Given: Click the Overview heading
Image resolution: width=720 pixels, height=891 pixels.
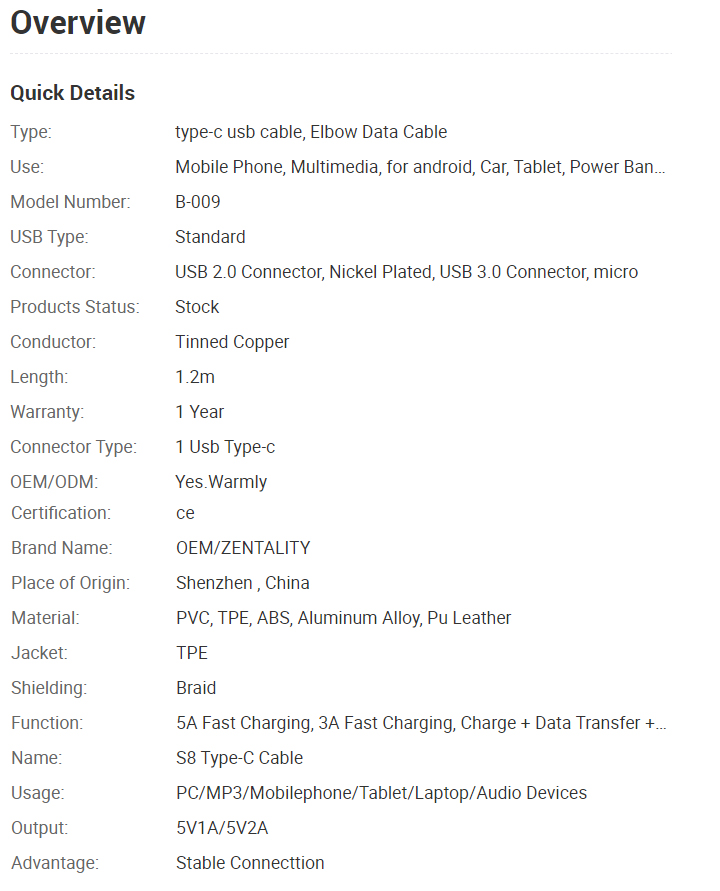Looking at the screenshot, I should click(78, 23).
